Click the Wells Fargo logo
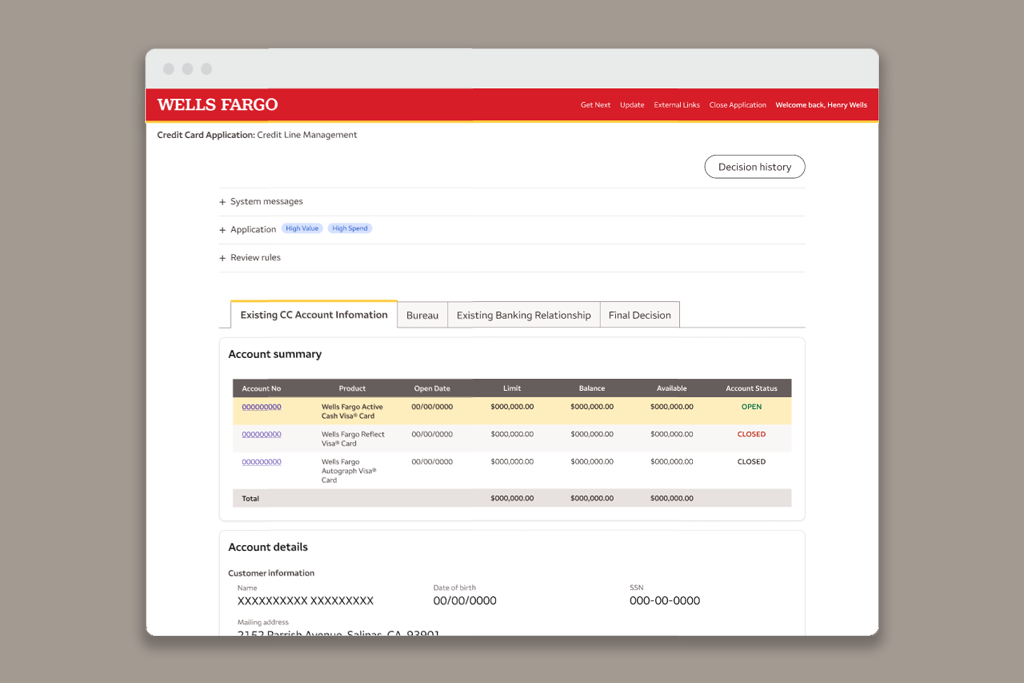Viewport: 1024px width, 683px height. coord(218,105)
